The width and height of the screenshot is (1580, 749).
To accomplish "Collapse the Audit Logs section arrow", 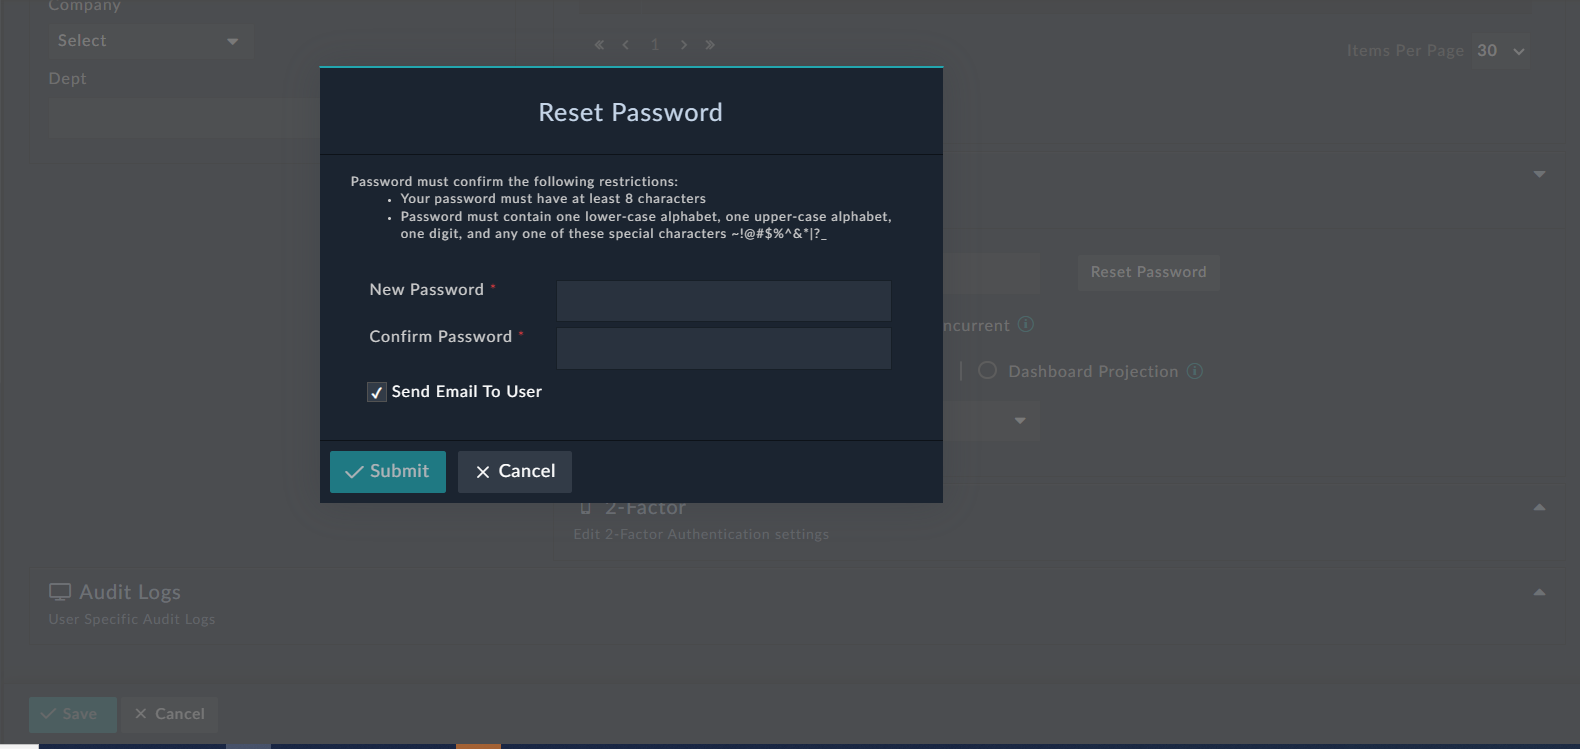I will tap(1539, 592).
